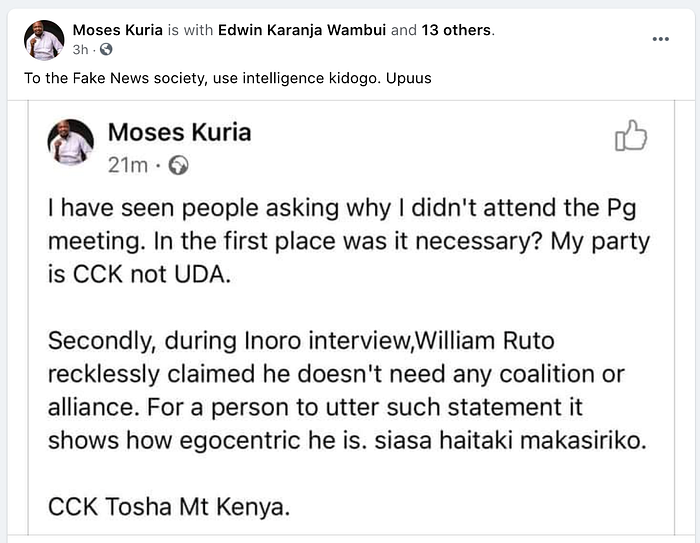
Task: Click the text 'is CCK not UDA.'
Action: [x=140, y=275]
